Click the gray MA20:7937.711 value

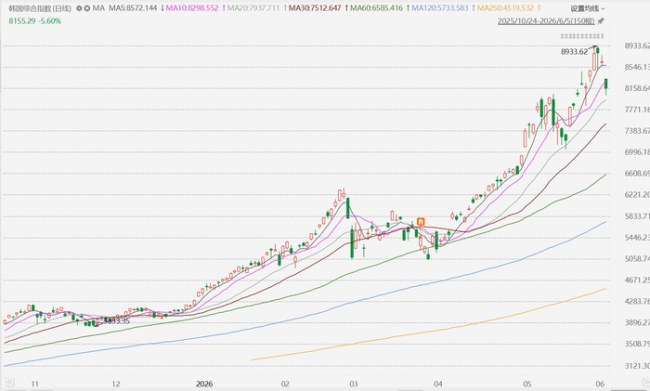(x=253, y=8)
